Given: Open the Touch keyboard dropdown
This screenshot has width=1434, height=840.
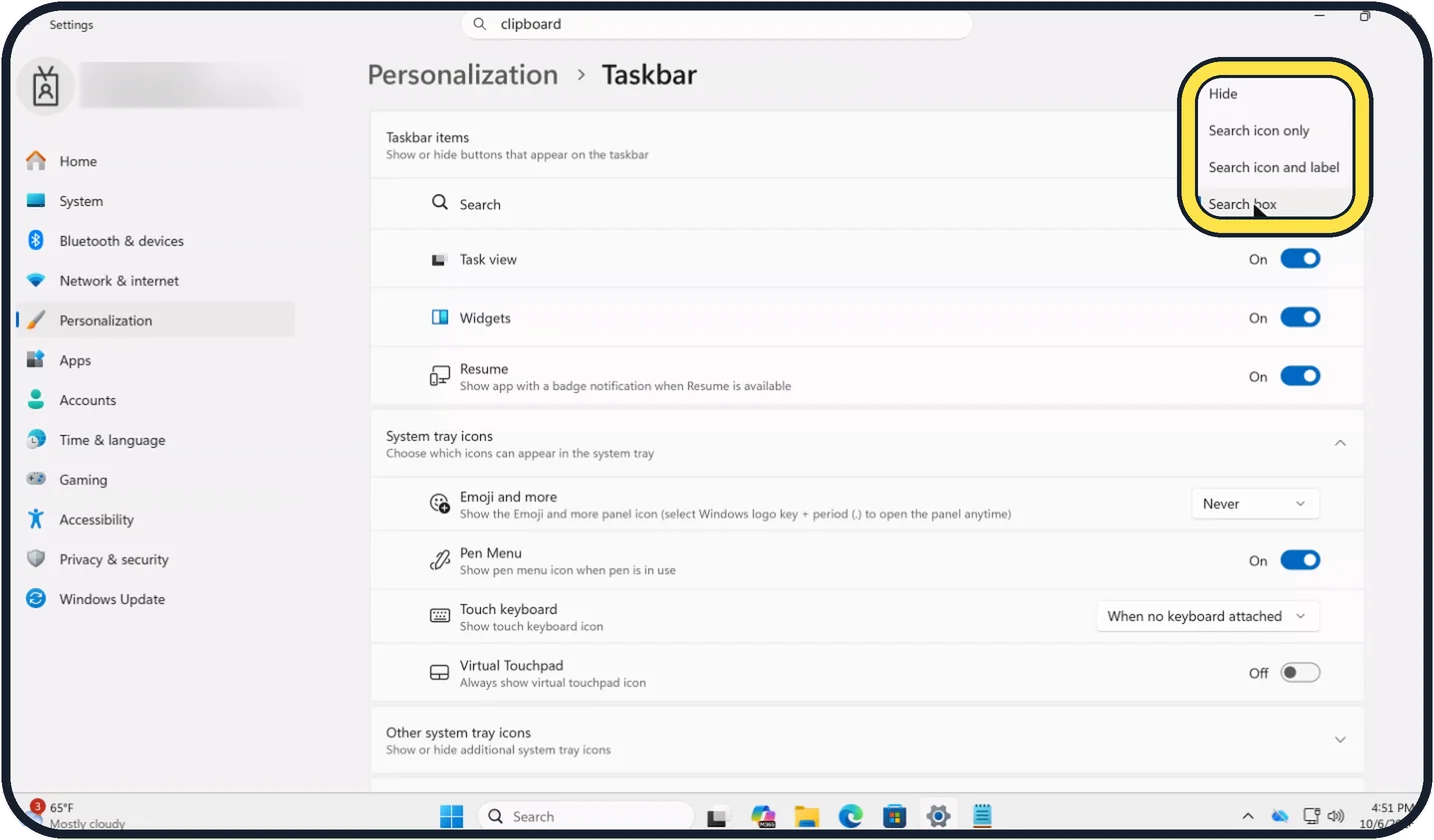Looking at the screenshot, I should pos(1208,616).
